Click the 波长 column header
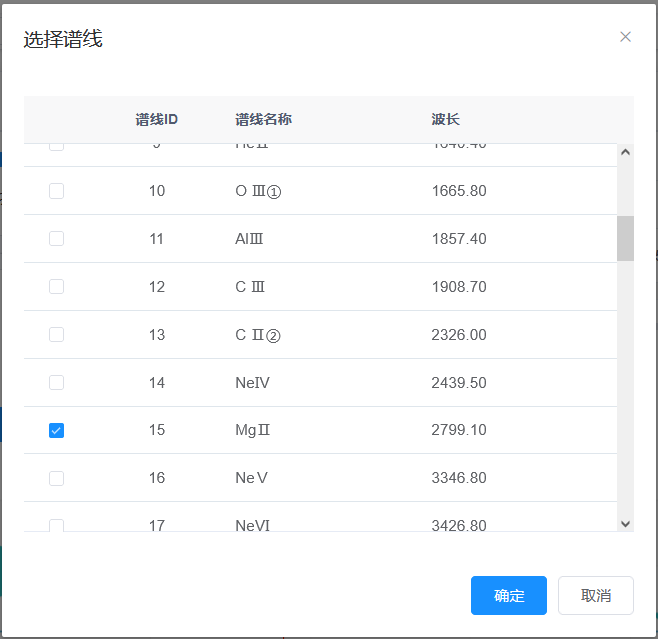The width and height of the screenshot is (658, 639). tap(445, 120)
